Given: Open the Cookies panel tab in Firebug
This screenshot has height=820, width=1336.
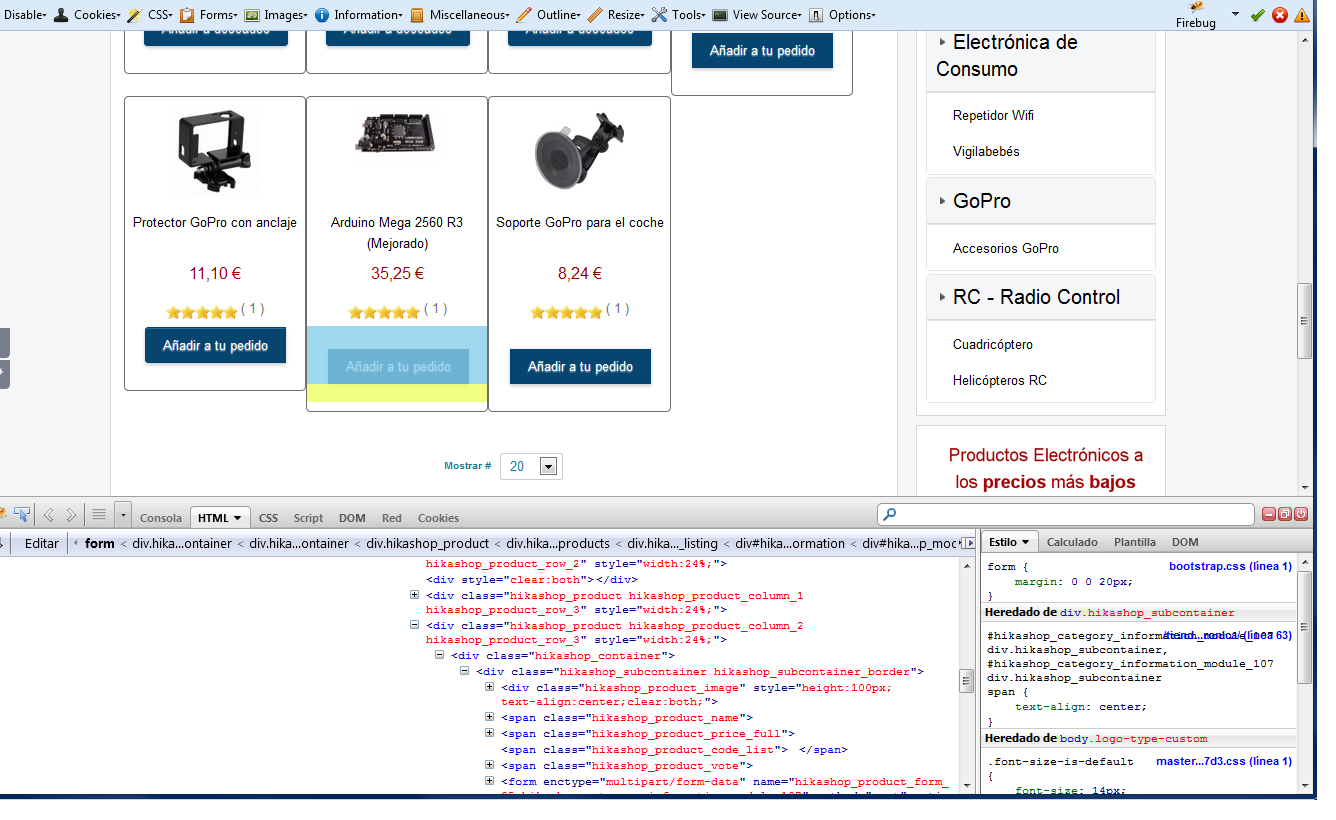Looking at the screenshot, I should pos(438,518).
